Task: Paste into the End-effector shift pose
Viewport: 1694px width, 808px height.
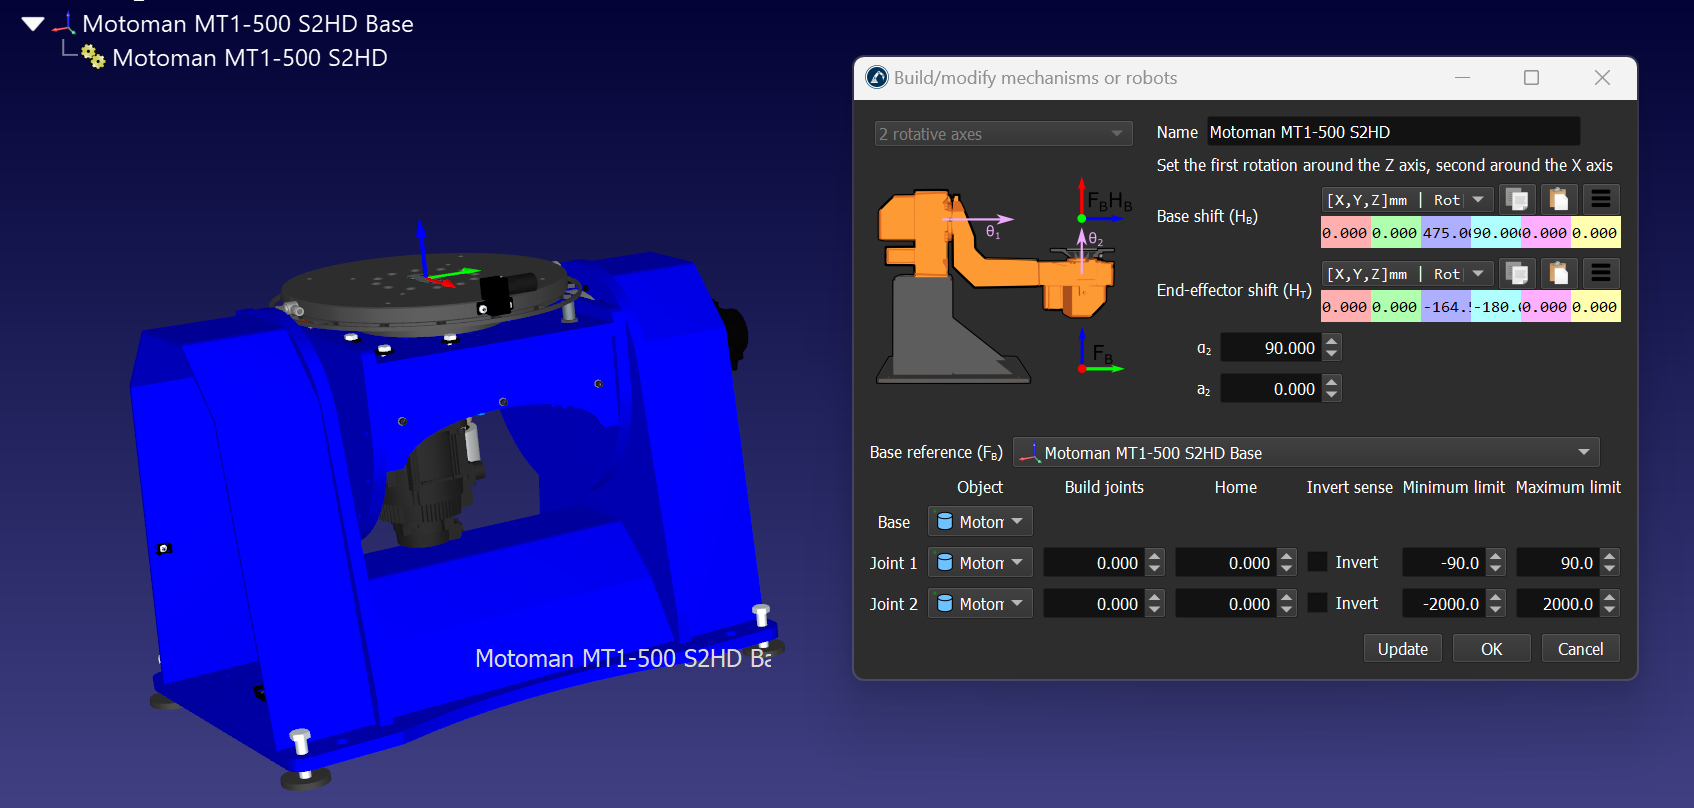Action: point(1558,274)
